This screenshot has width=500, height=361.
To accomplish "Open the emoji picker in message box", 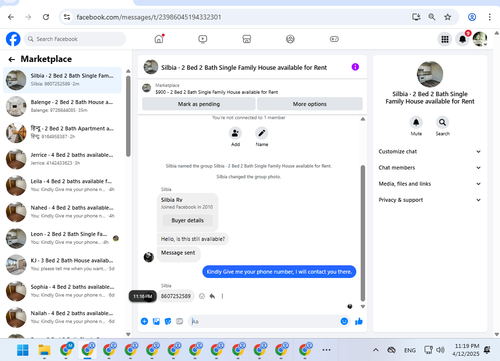I will tap(344, 321).
